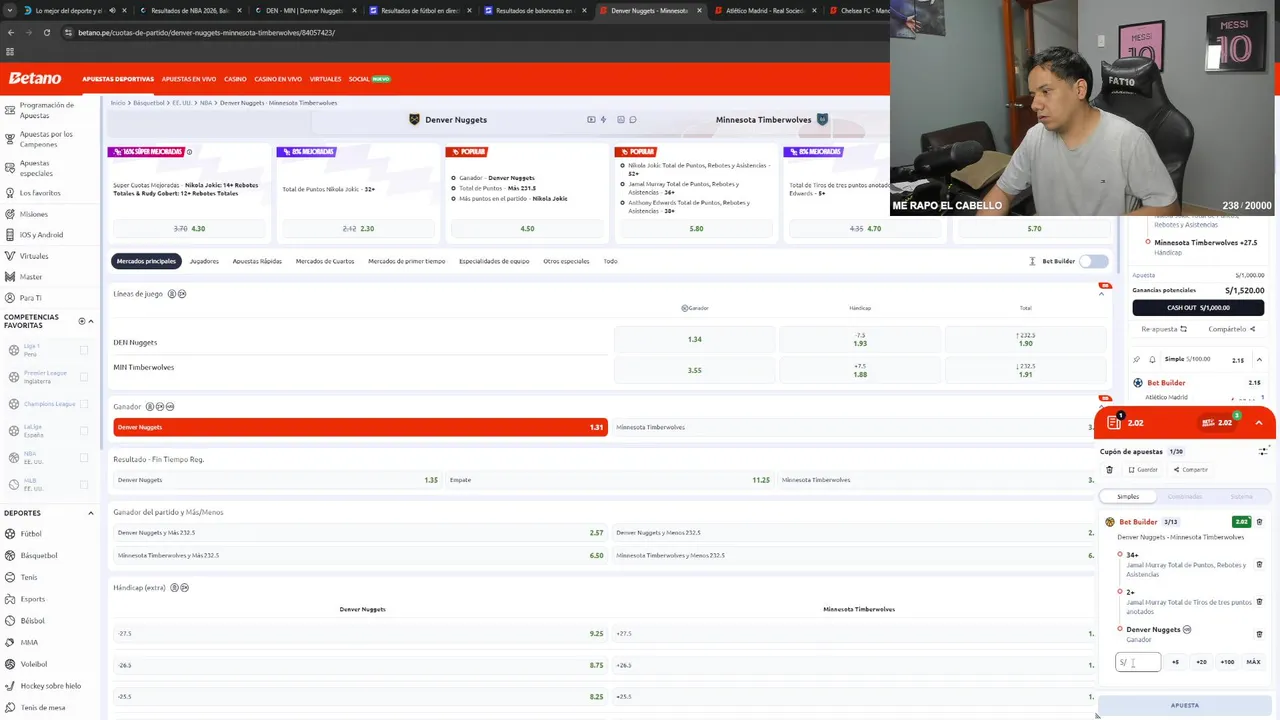Delete all bets with coupon trash icon
The width and height of the screenshot is (1280, 720).
coord(1109,469)
